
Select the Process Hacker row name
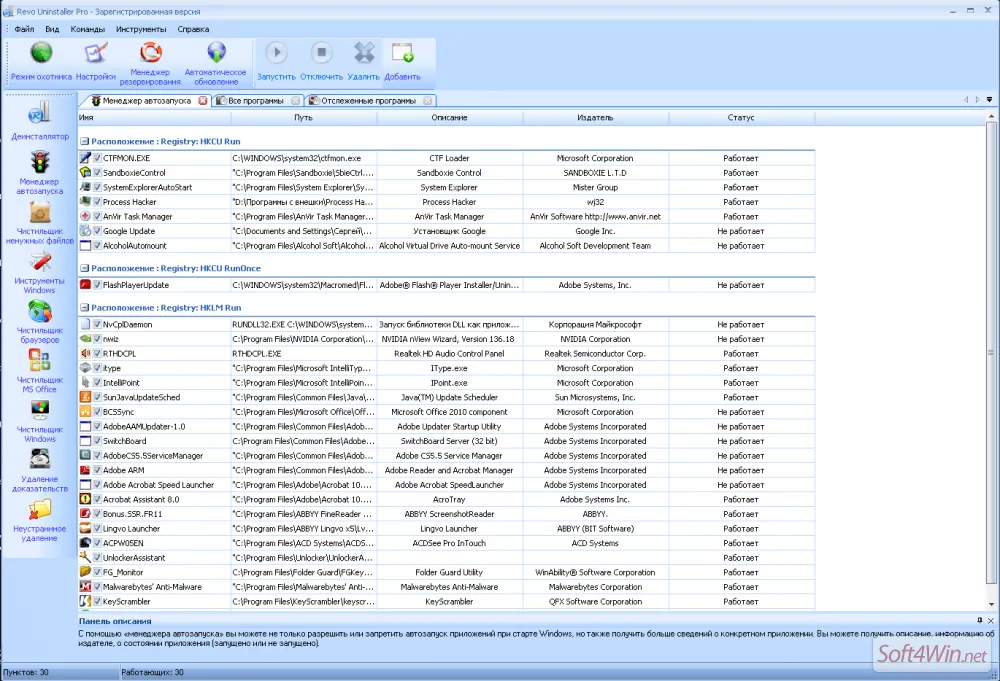pyautogui.click(x=129, y=201)
